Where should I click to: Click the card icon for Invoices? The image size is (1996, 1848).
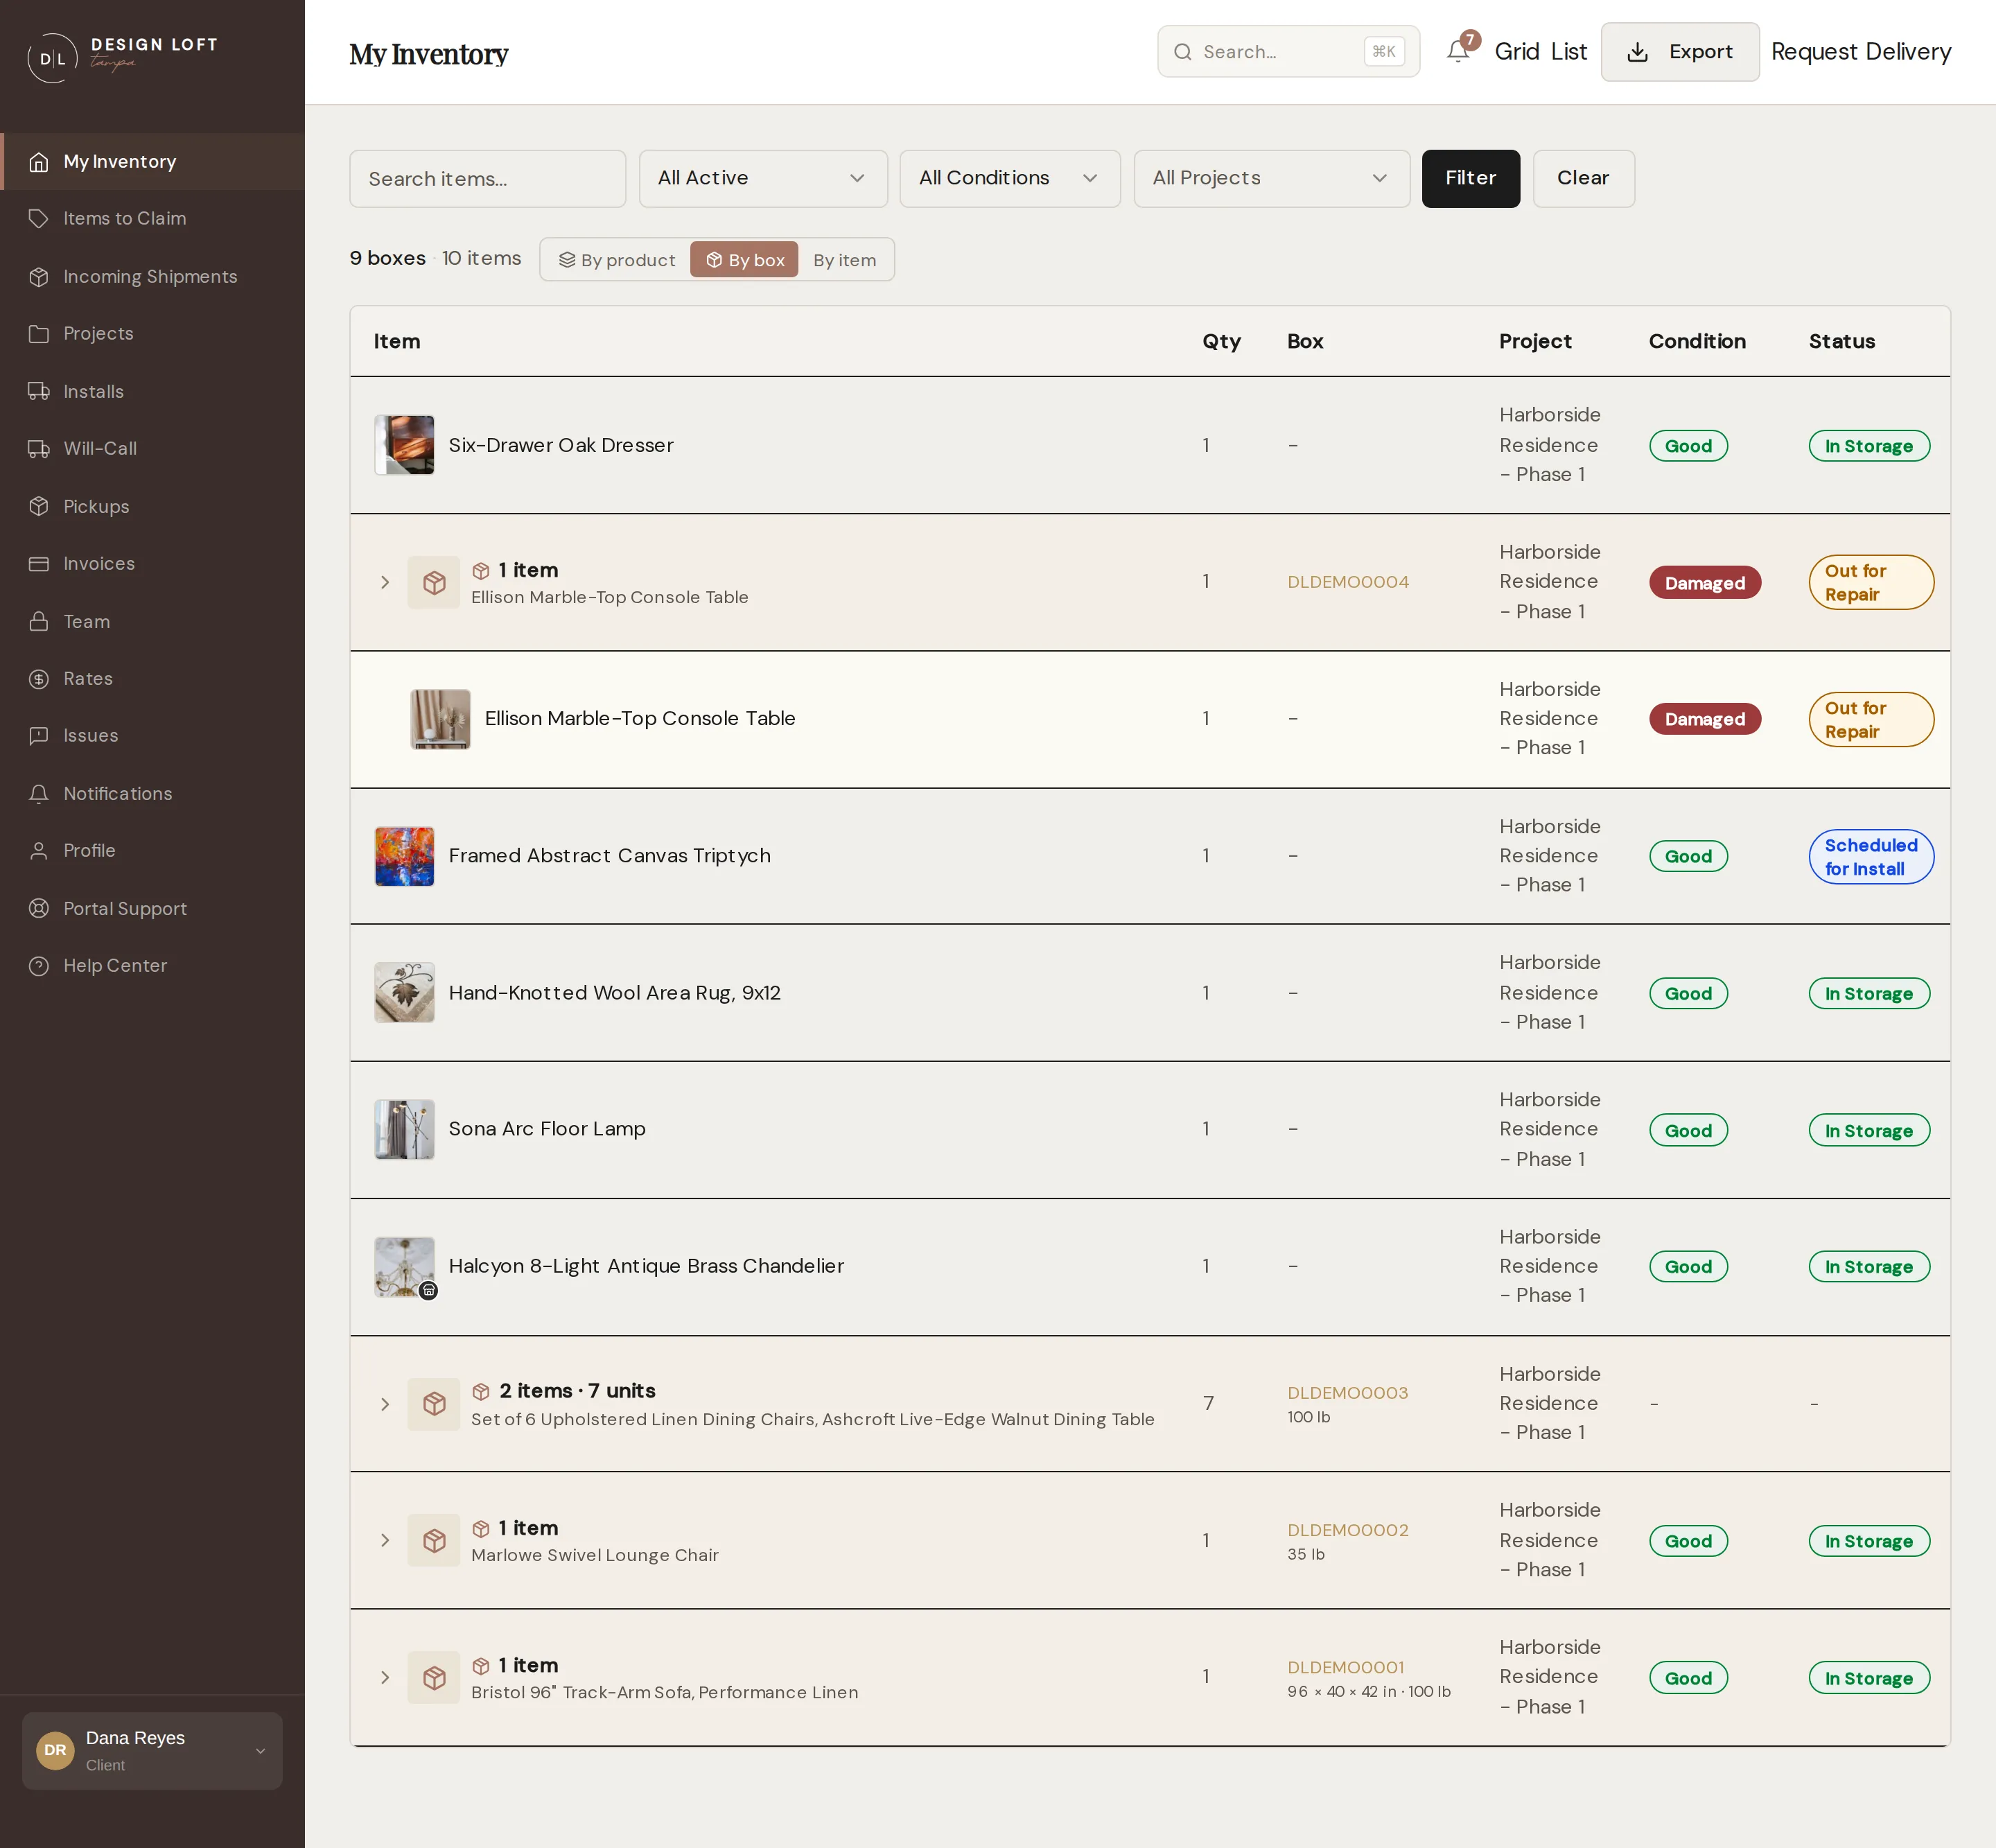point(39,564)
